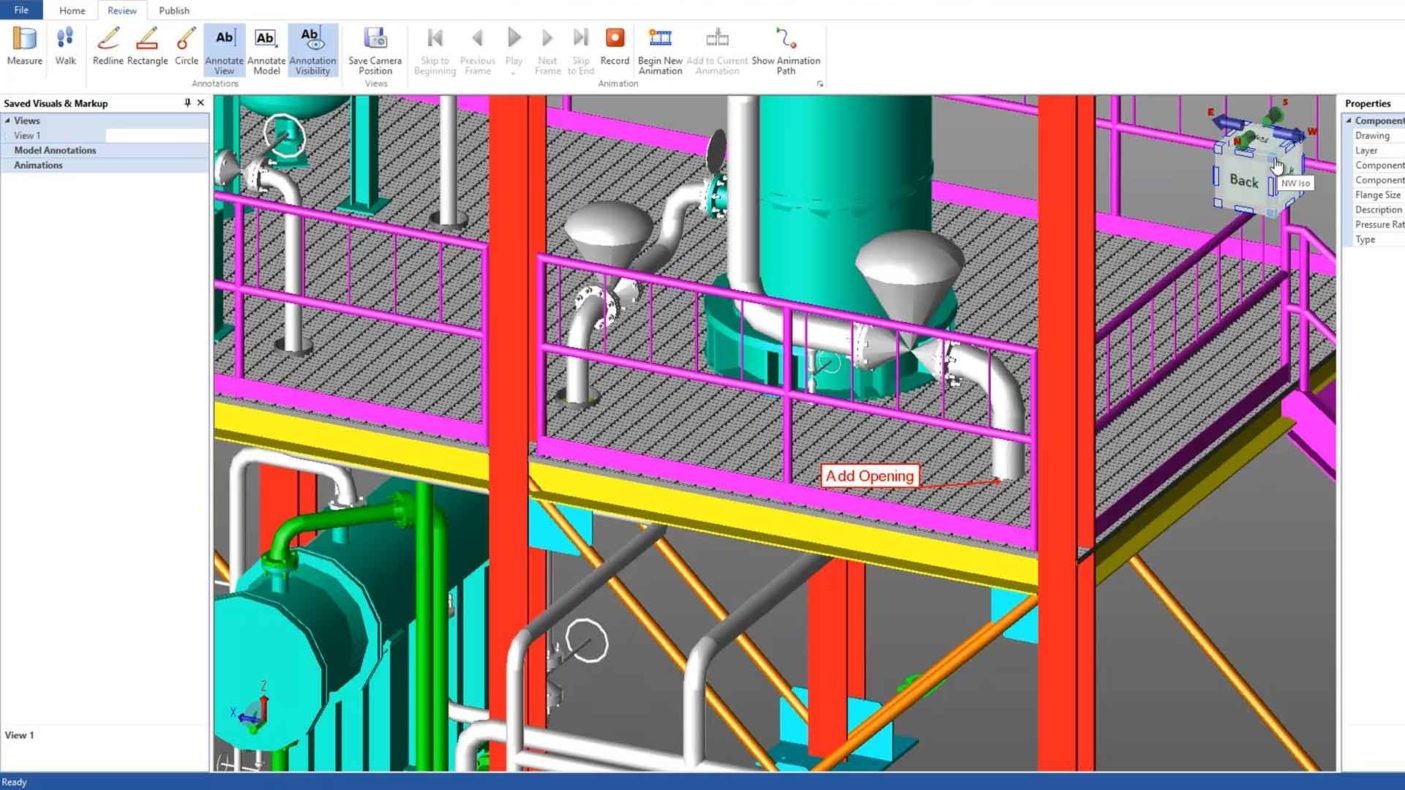Pin the Saved Visuals & Markup panel

click(187, 103)
